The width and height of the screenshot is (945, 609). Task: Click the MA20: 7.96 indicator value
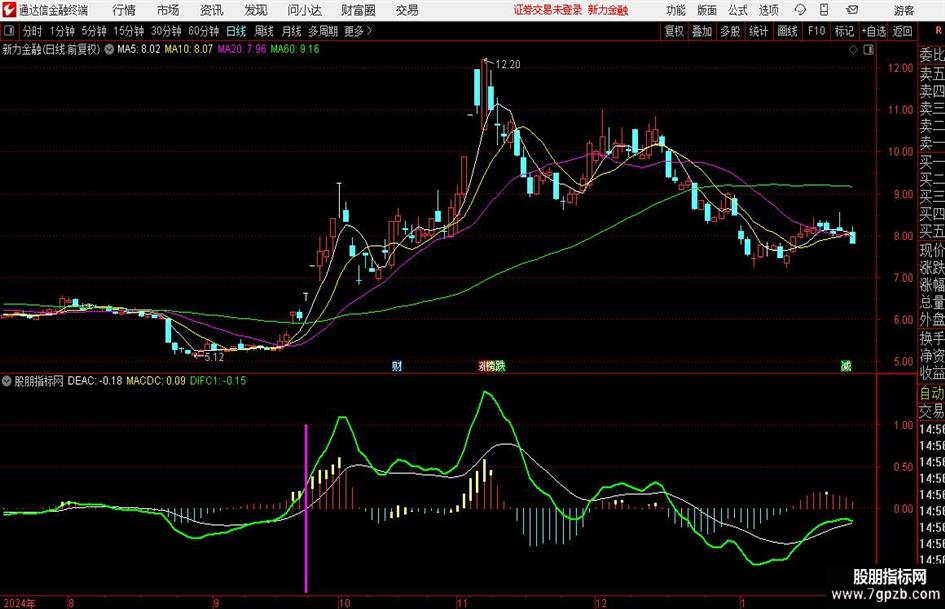pos(242,49)
